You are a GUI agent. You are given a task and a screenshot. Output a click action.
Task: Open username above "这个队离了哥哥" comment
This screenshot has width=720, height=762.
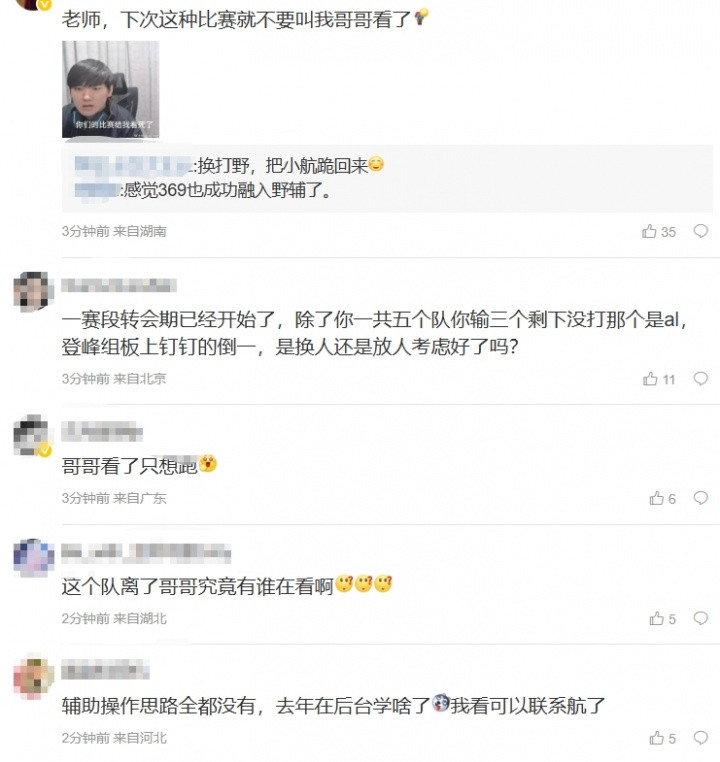click(146, 552)
